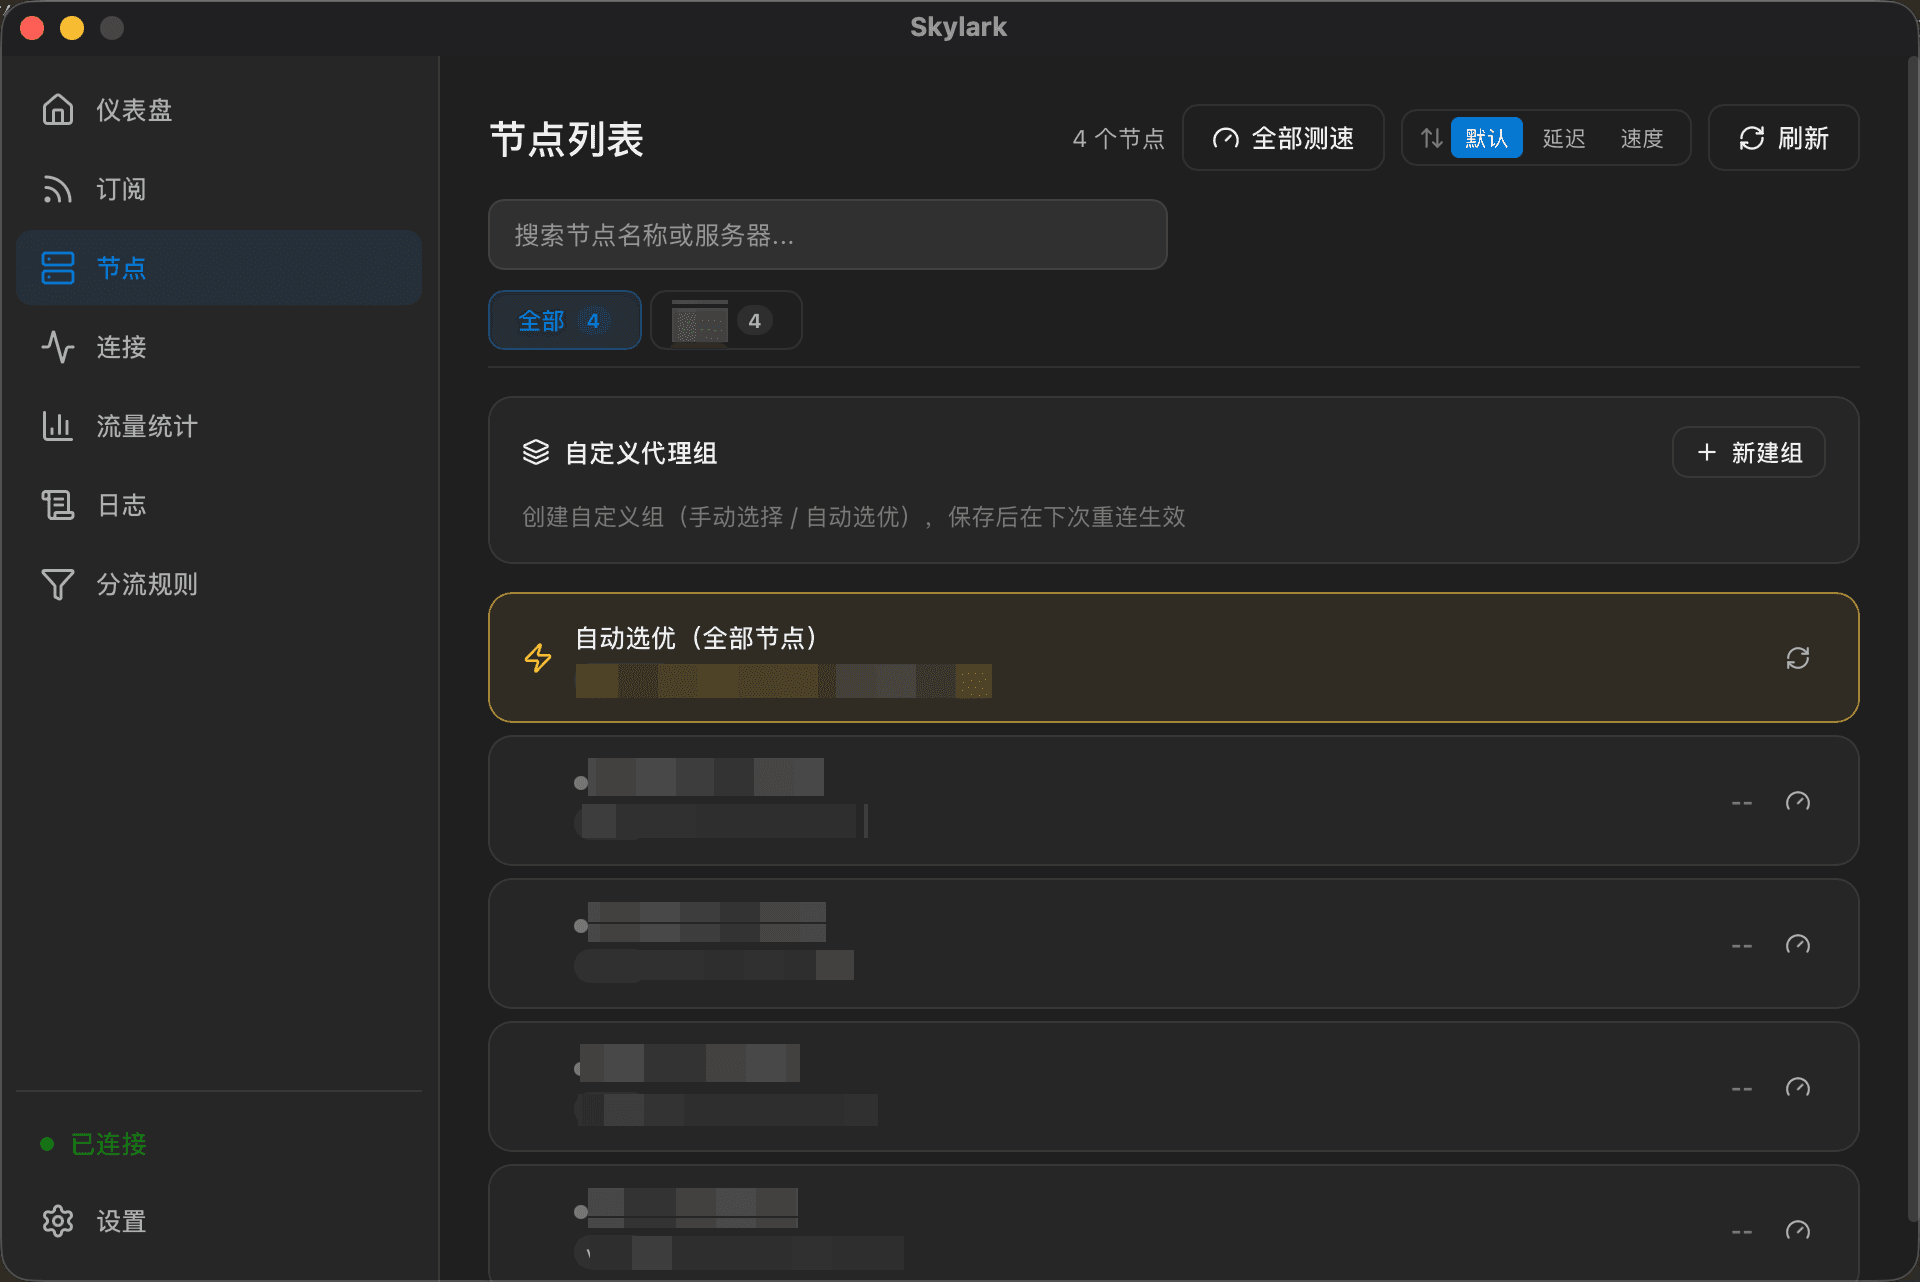
Task: Select the 全部 4 filter tab
Action: pos(565,320)
